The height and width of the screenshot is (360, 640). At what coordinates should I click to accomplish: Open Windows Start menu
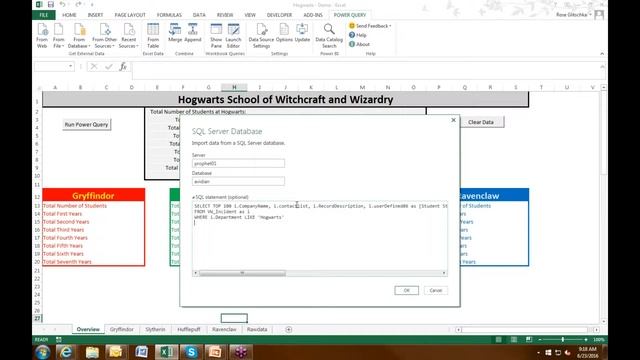pyautogui.click(x=42, y=352)
